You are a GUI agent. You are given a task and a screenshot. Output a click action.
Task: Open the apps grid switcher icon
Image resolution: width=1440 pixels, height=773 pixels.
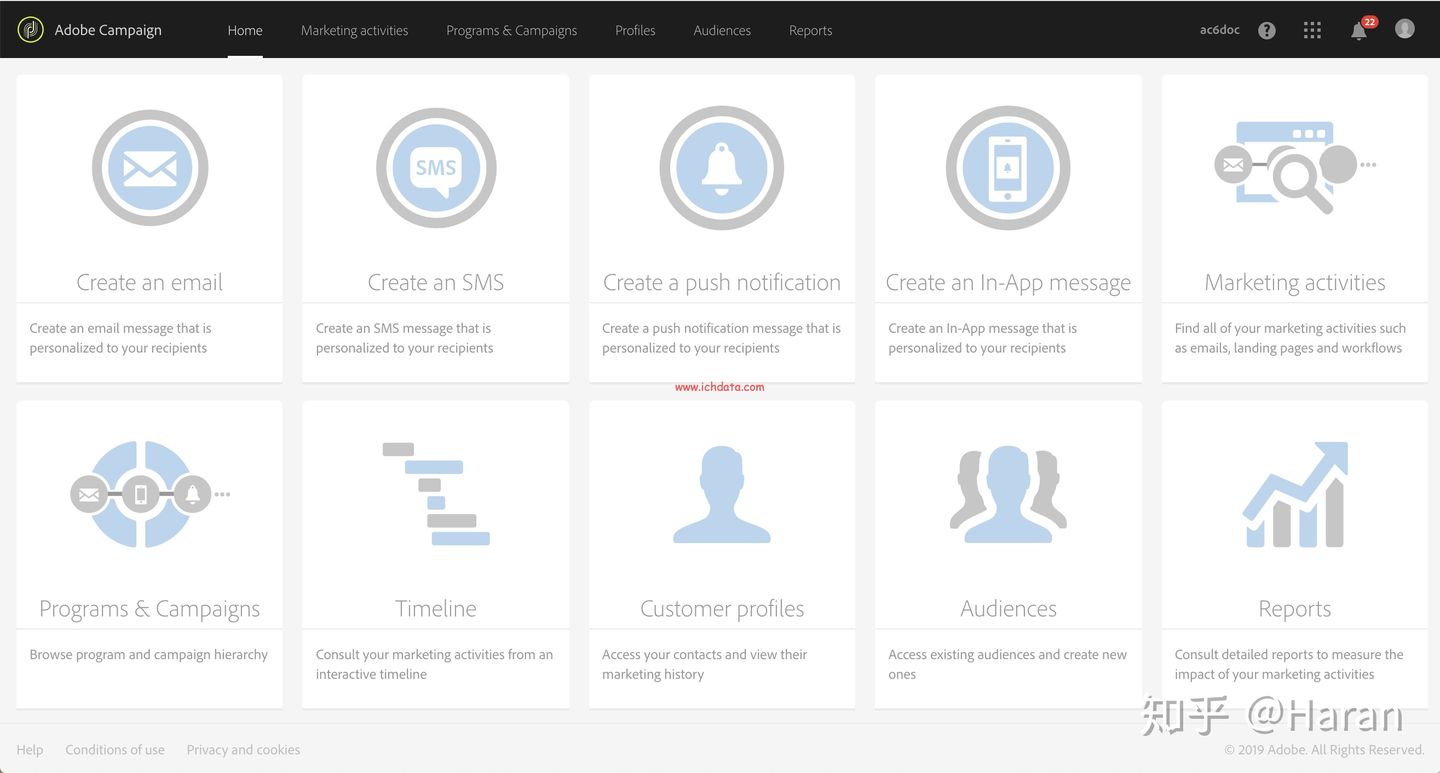[x=1313, y=30]
